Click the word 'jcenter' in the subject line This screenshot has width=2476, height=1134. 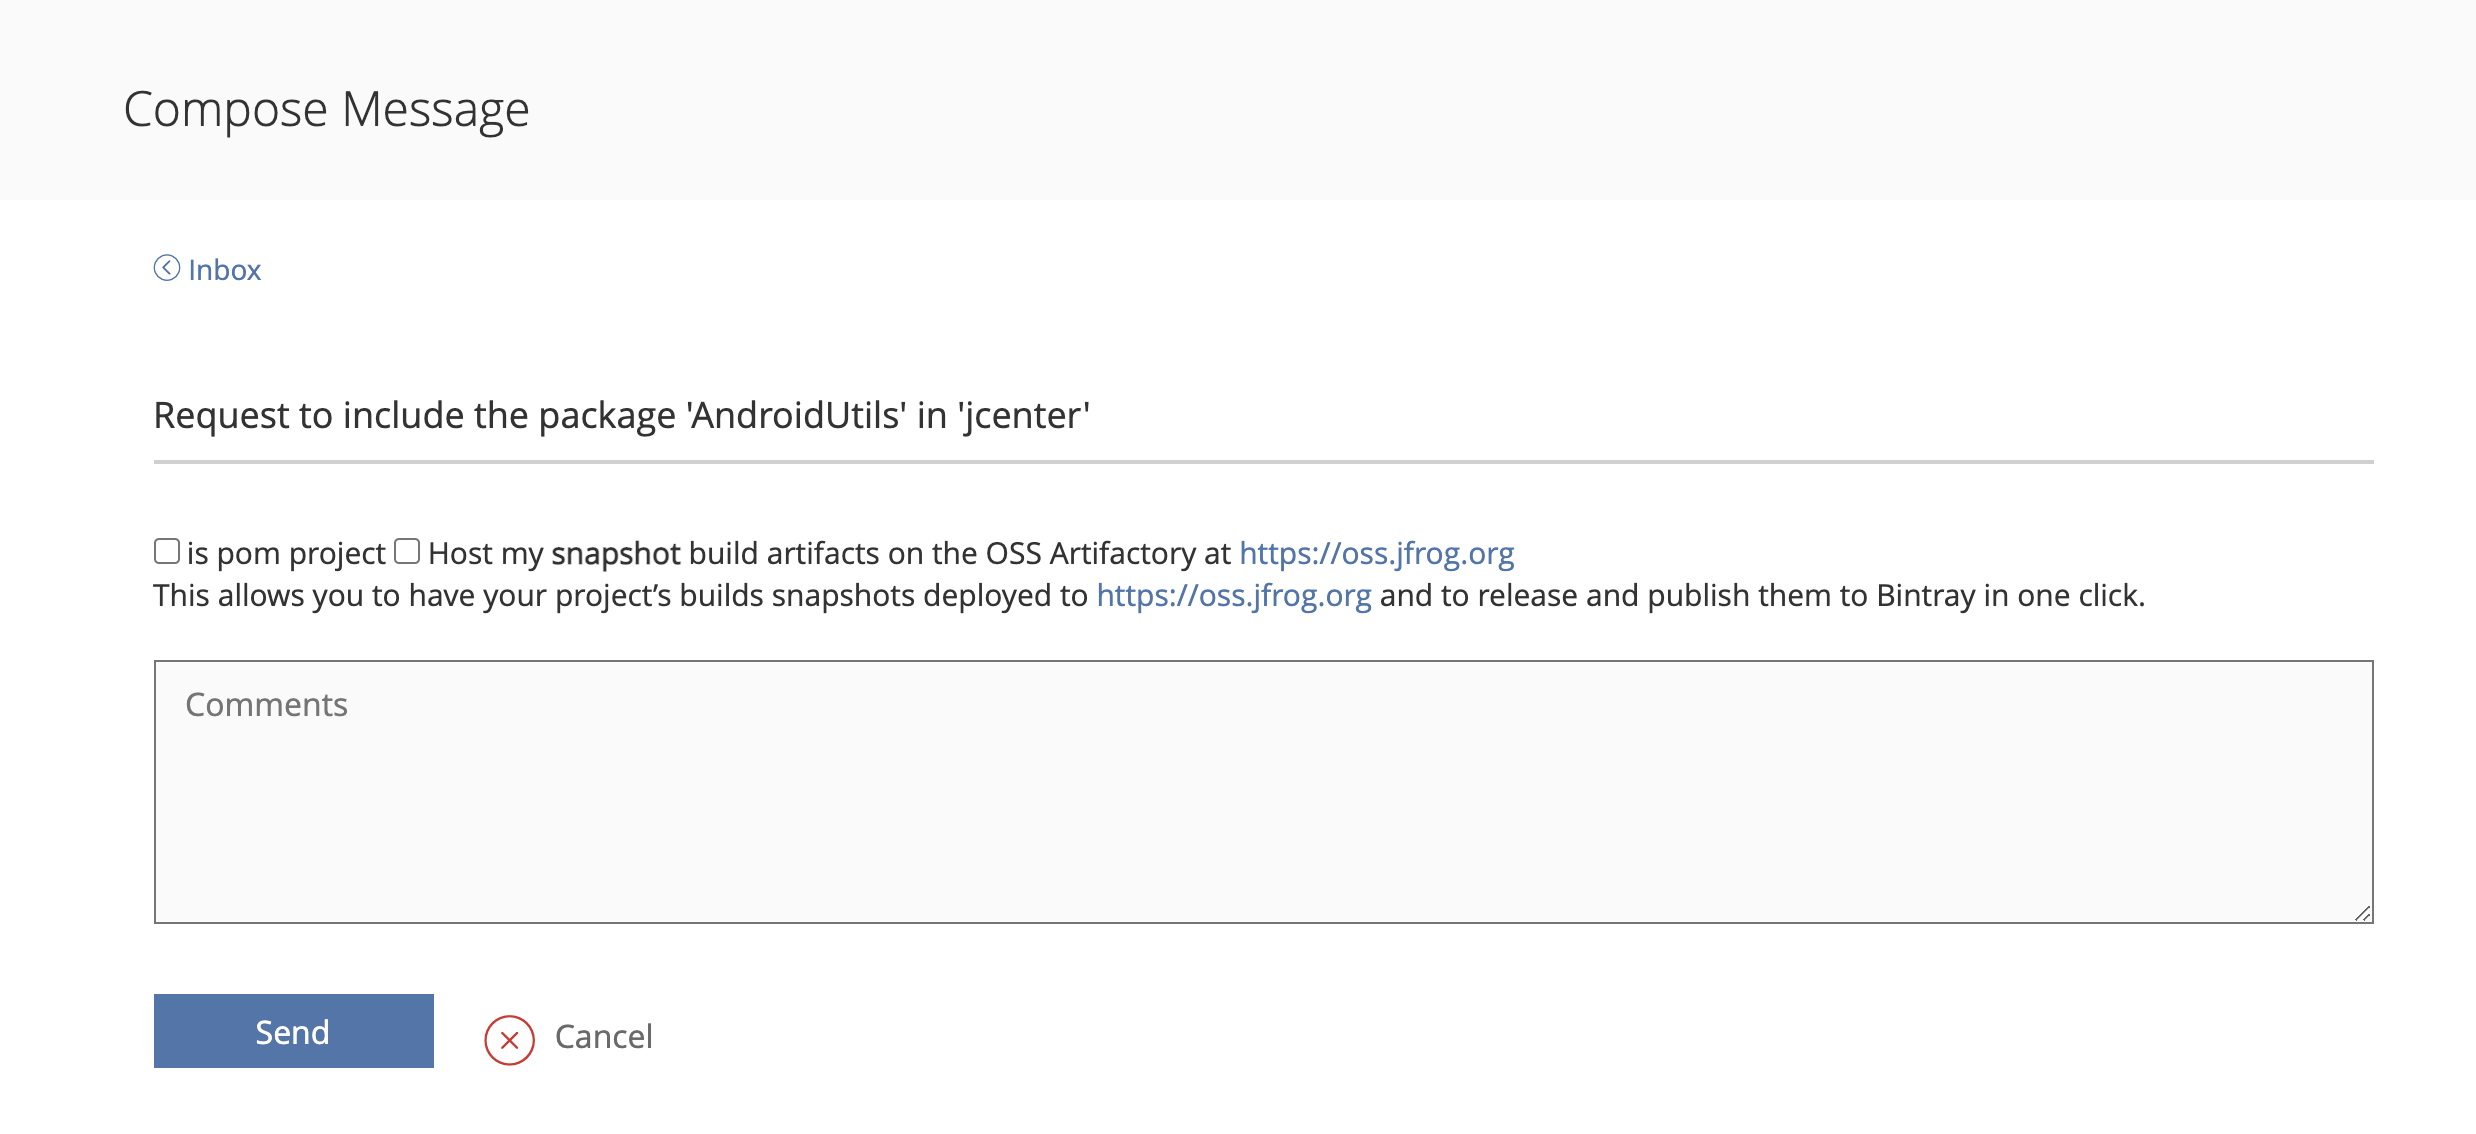(1023, 415)
